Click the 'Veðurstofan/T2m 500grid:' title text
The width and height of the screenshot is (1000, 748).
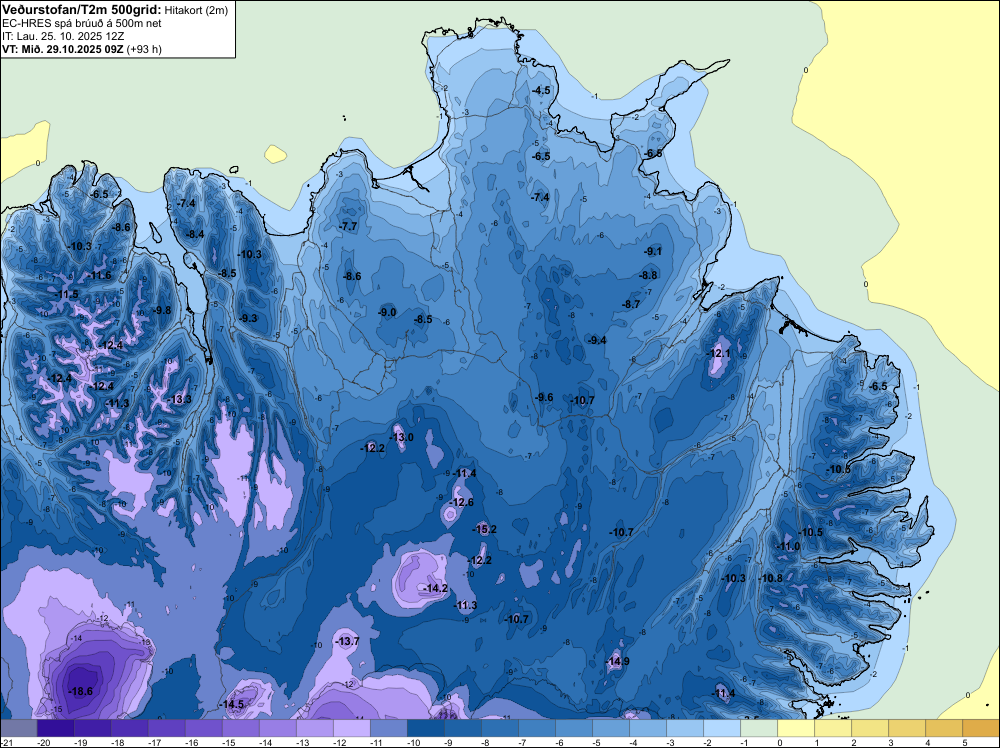click(82, 10)
